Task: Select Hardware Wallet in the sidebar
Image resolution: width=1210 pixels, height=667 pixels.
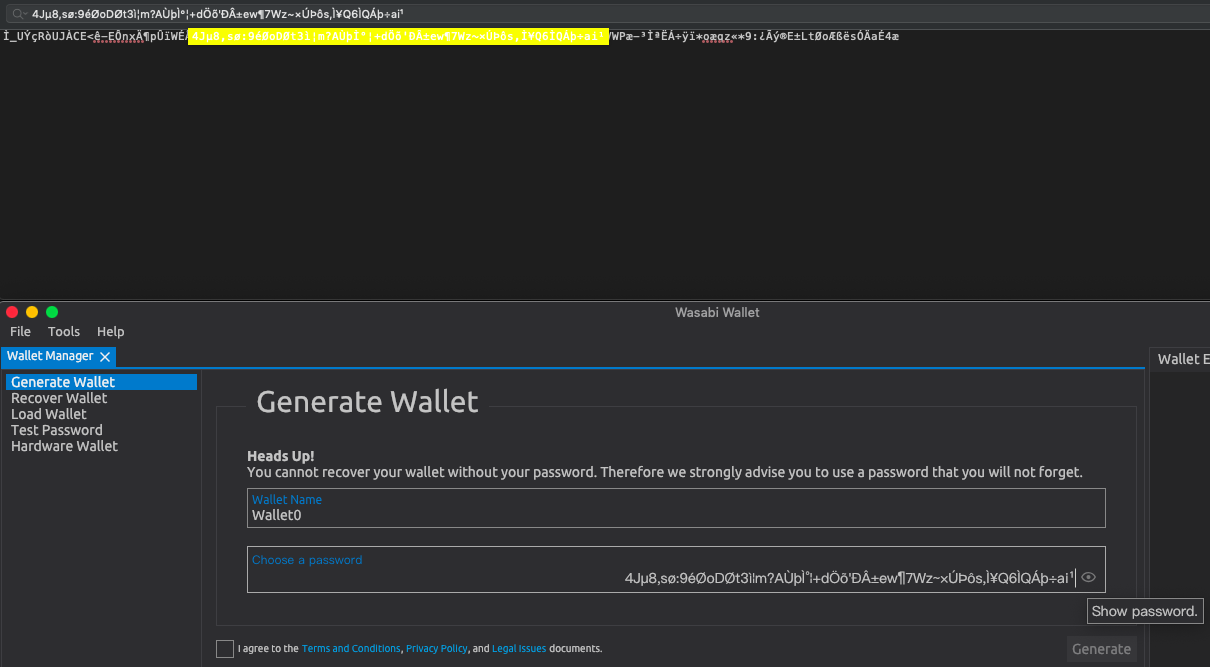Action: click(x=64, y=446)
